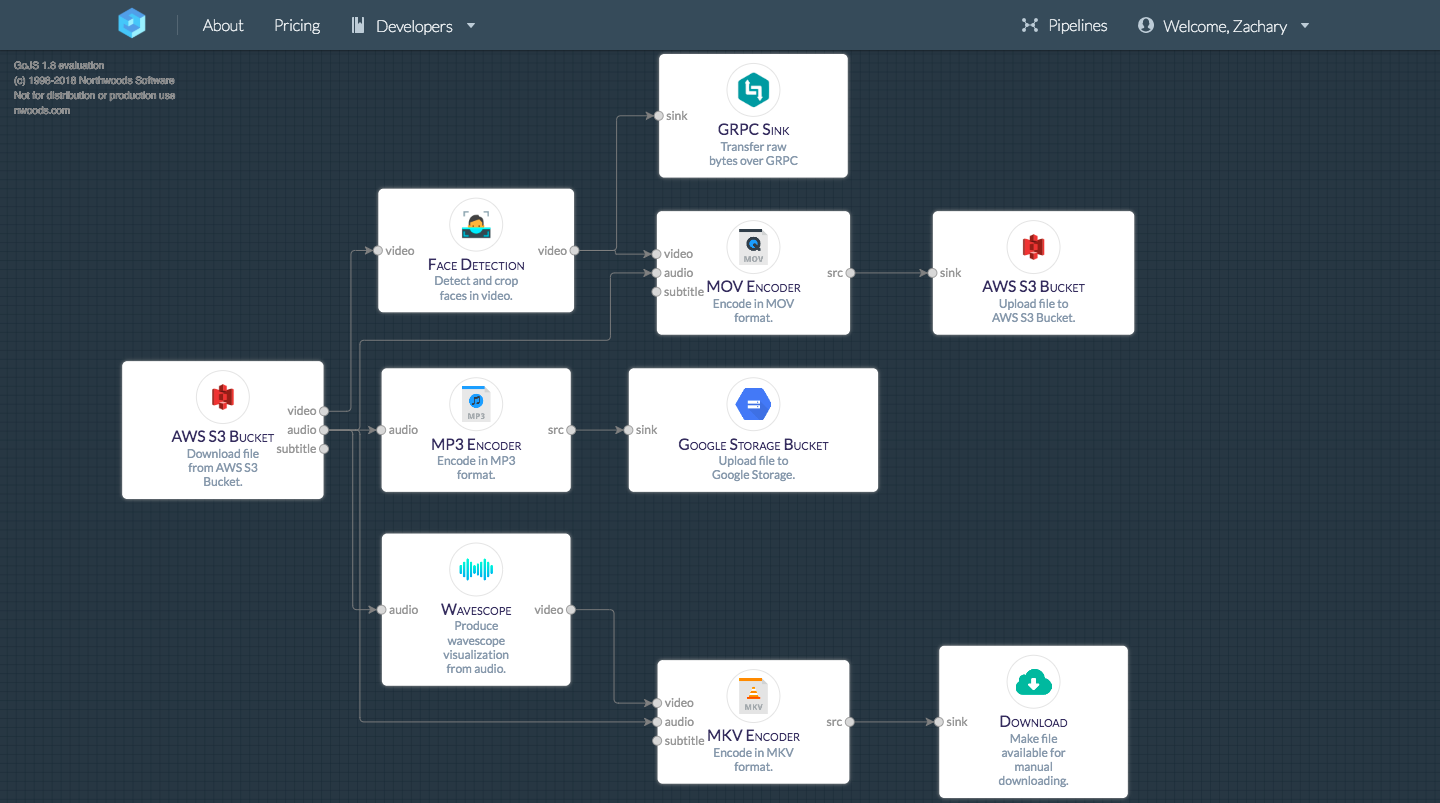Click "Encode in MOV format." description
Image resolution: width=1440 pixels, height=803 pixels.
tap(753, 310)
